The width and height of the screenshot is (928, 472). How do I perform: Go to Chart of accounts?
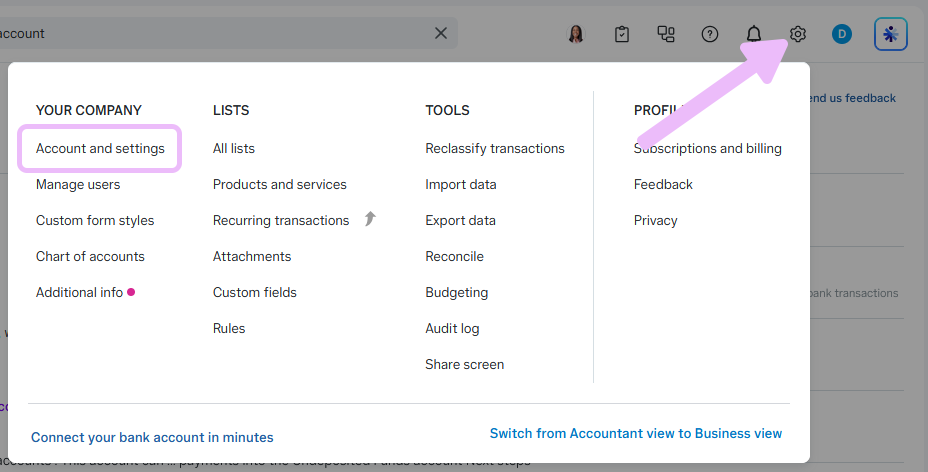[90, 256]
